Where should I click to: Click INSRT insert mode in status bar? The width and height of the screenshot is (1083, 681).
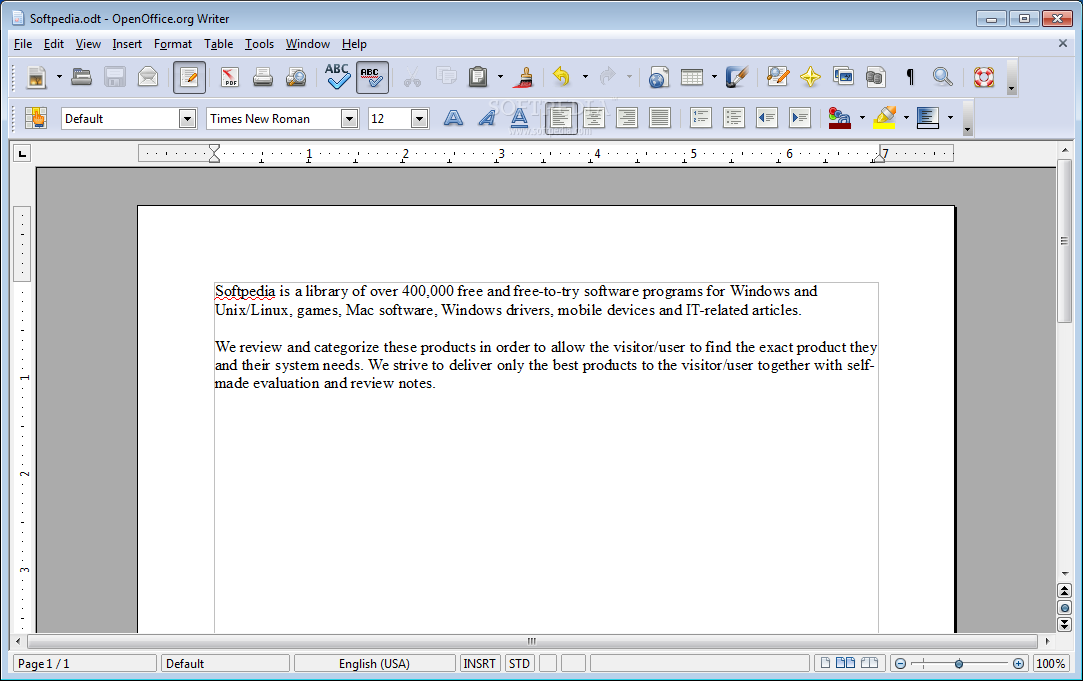(479, 664)
